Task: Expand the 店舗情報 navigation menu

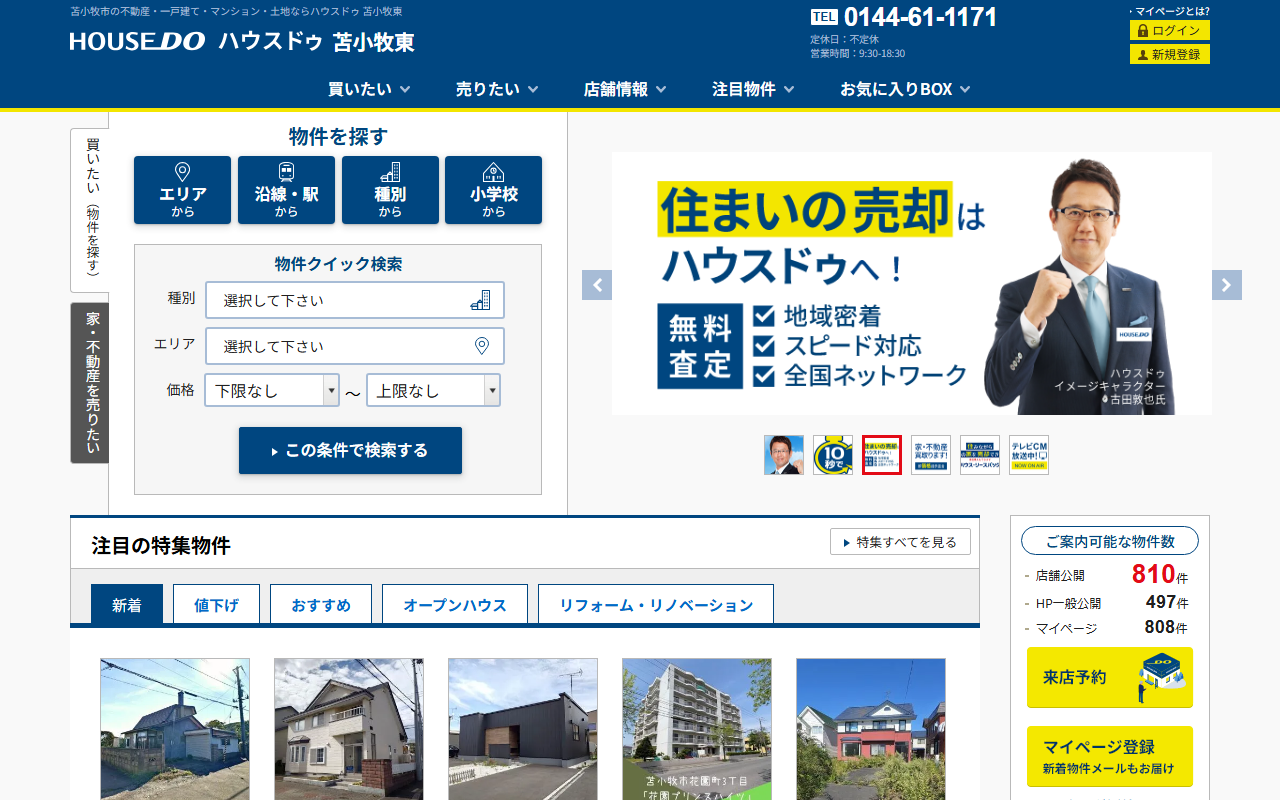Action: [625, 89]
